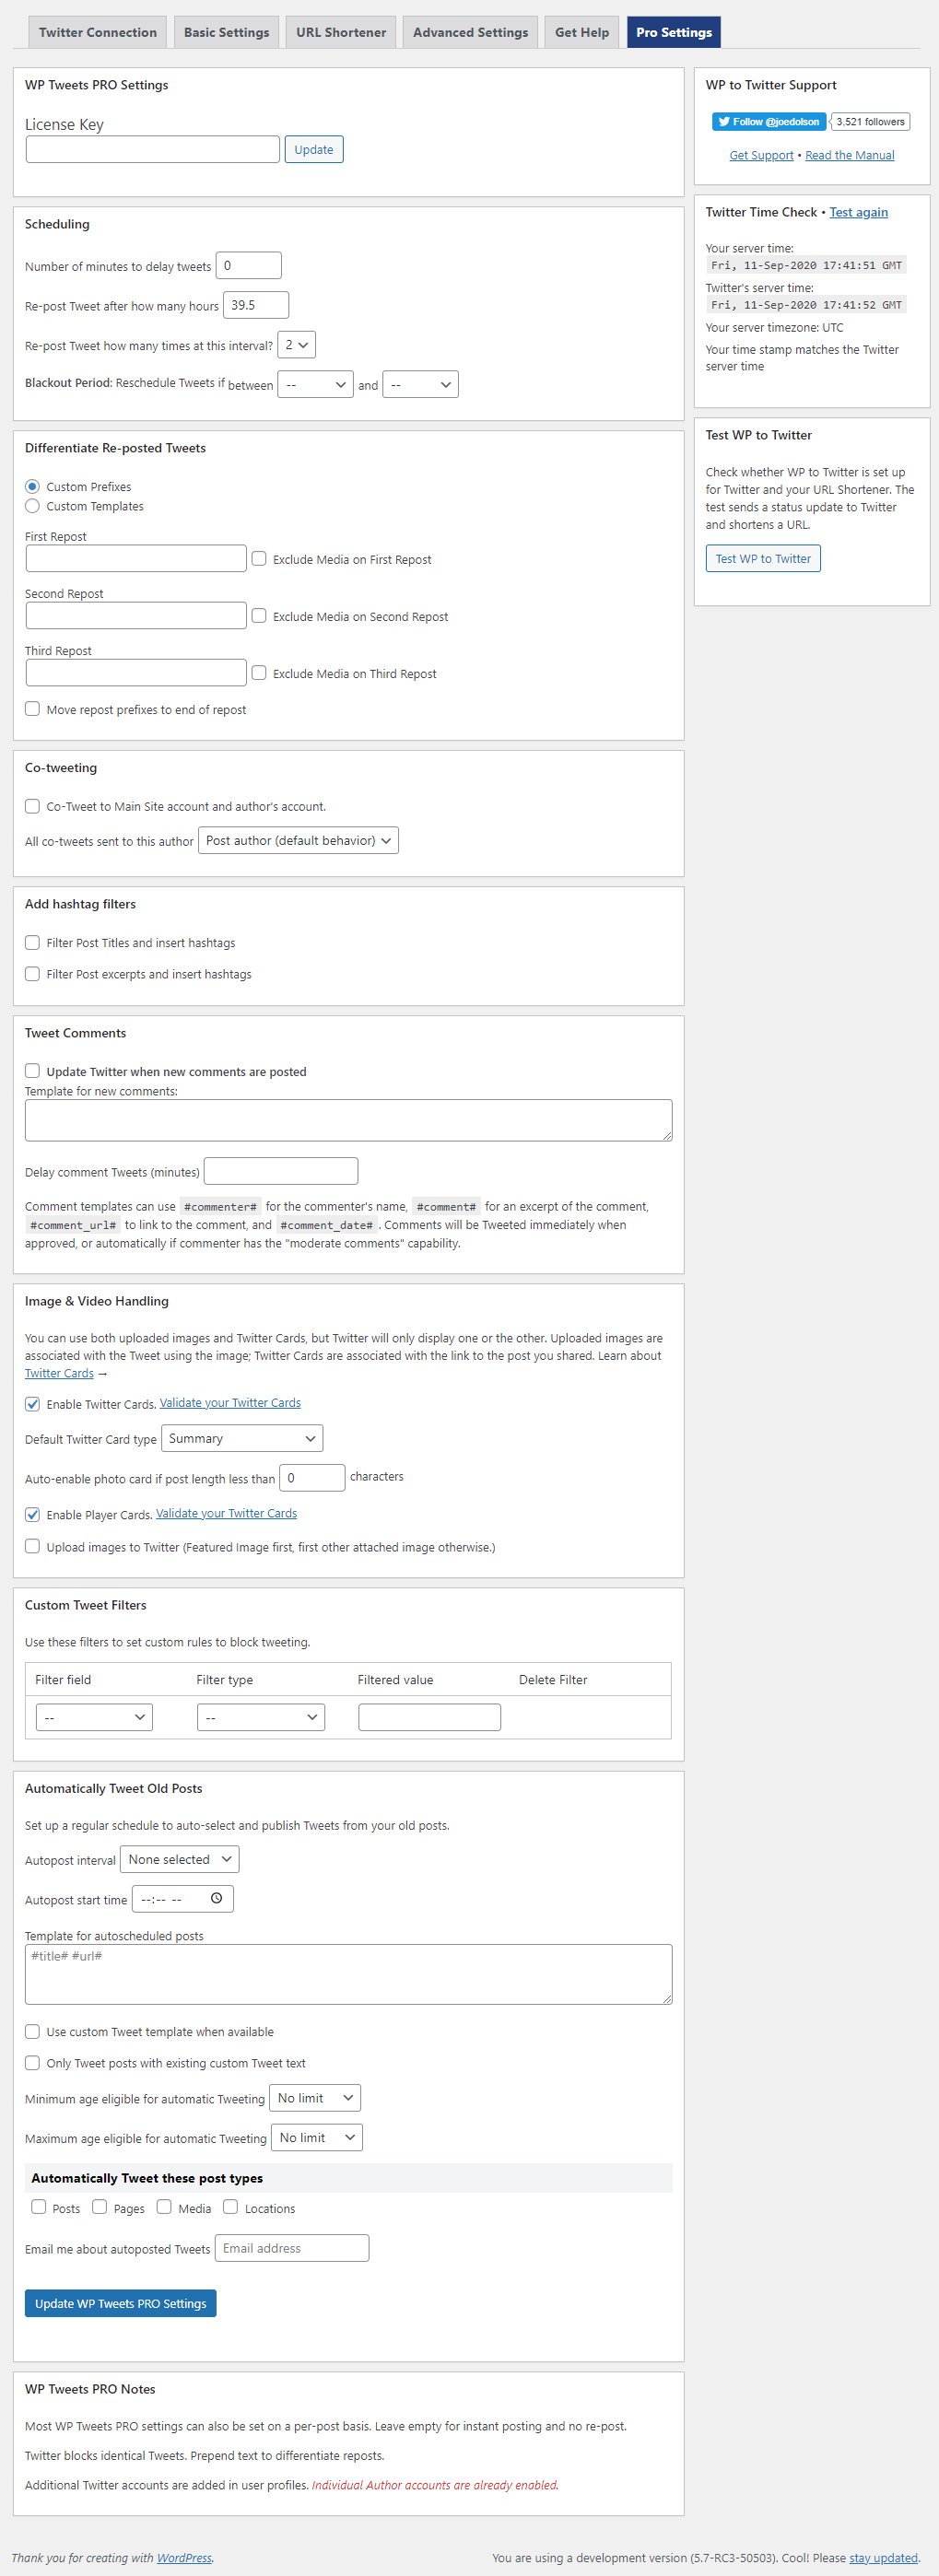Select the Pro Settings tab
This screenshot has height=2576, width=939.
[x=674, y=33]
